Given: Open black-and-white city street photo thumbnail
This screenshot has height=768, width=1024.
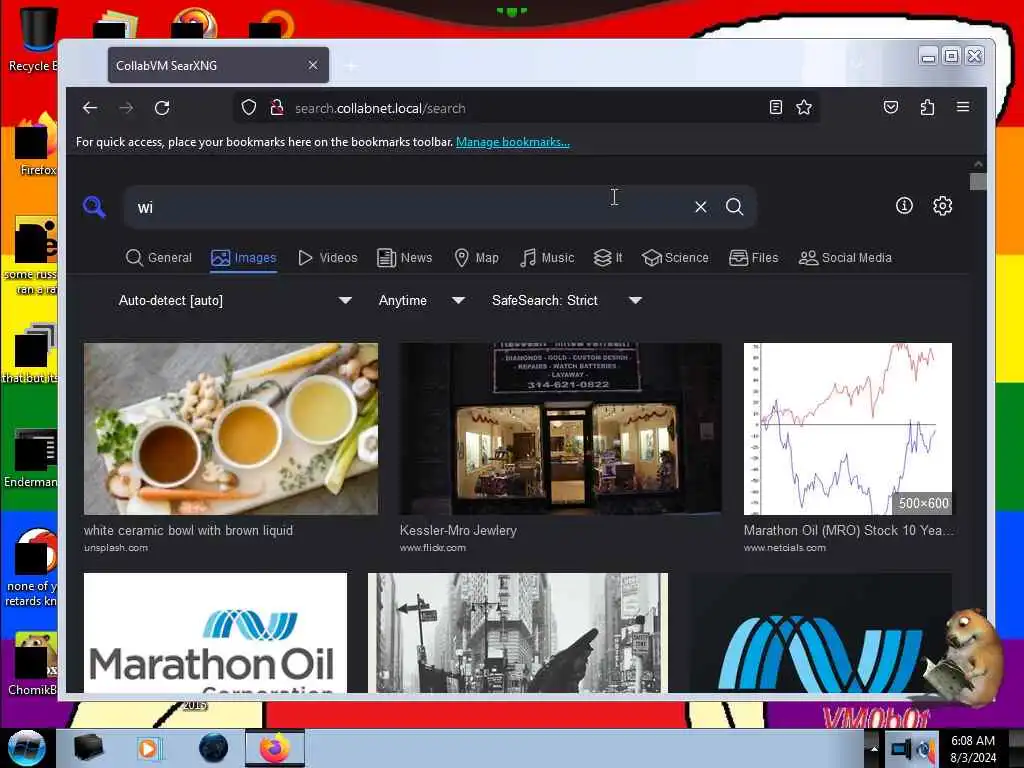Looking at the screenshot, I should pyautogui.click(x=518, y=633).
